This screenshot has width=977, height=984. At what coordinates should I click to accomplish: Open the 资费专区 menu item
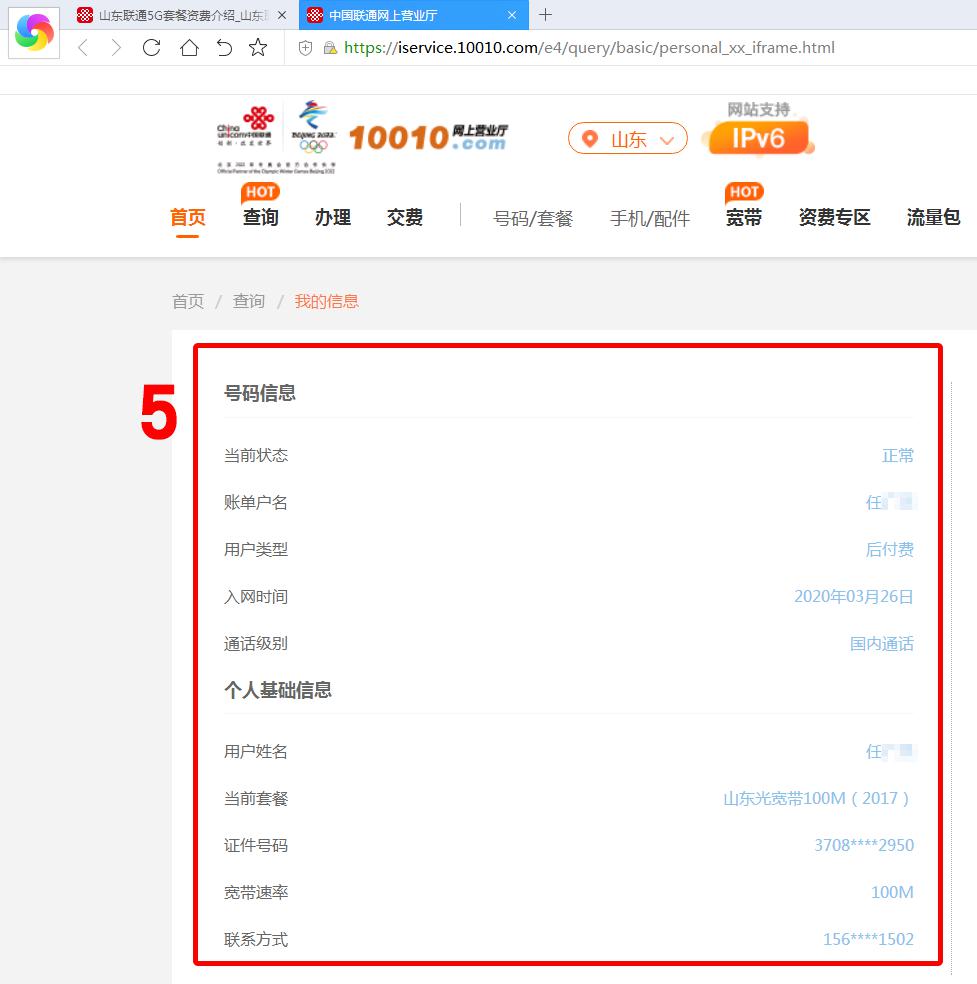tap(834, 217)
